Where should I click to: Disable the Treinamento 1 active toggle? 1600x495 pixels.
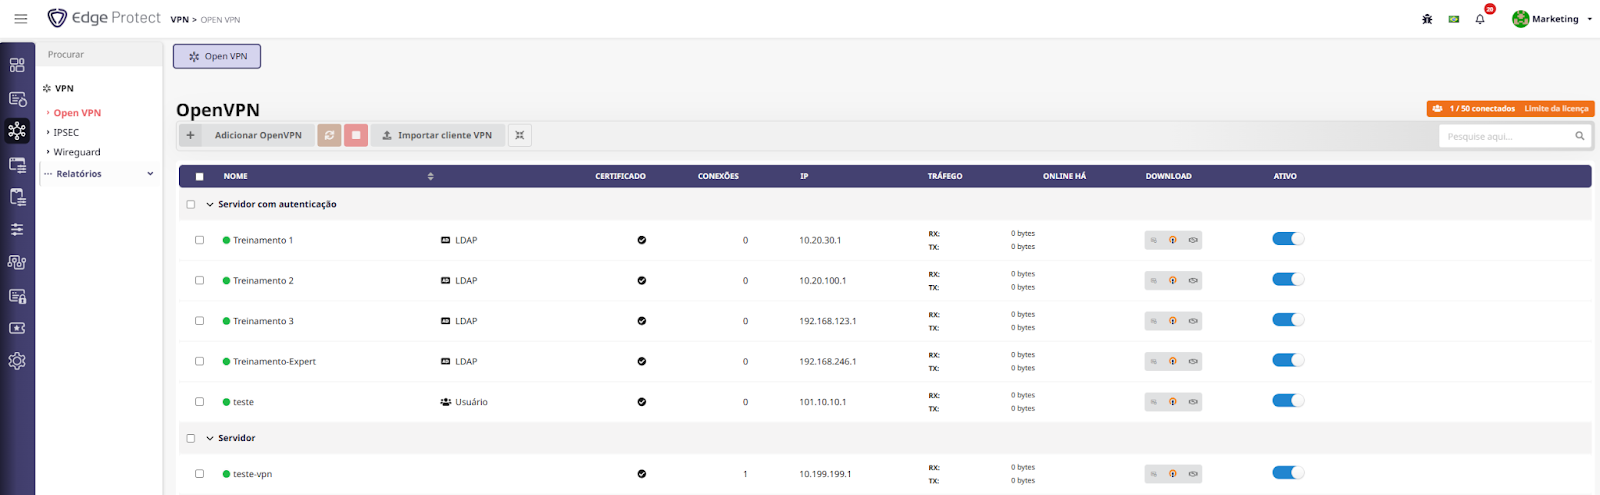tap(1288, 239)
